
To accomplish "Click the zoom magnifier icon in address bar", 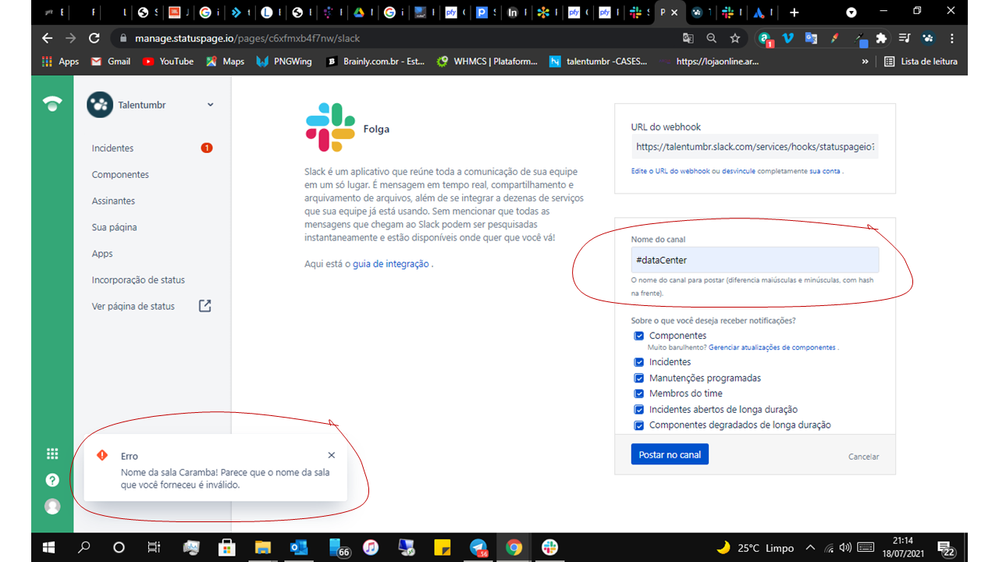I will [x=711, y=38].
